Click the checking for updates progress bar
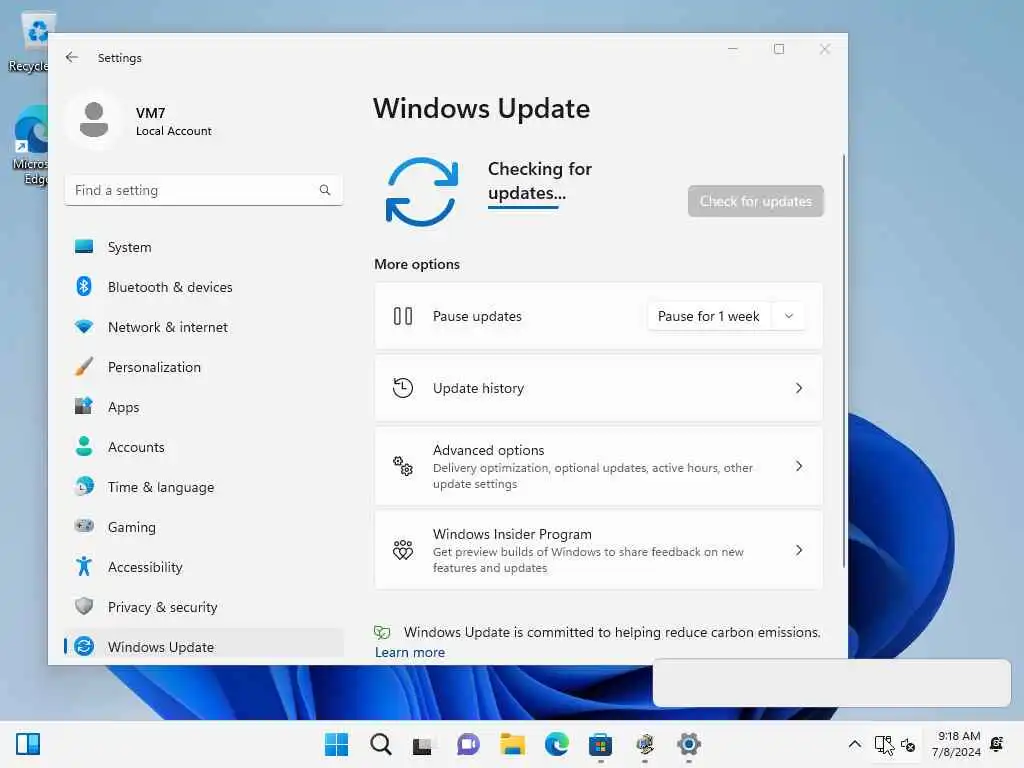 (x=523, y=208)
